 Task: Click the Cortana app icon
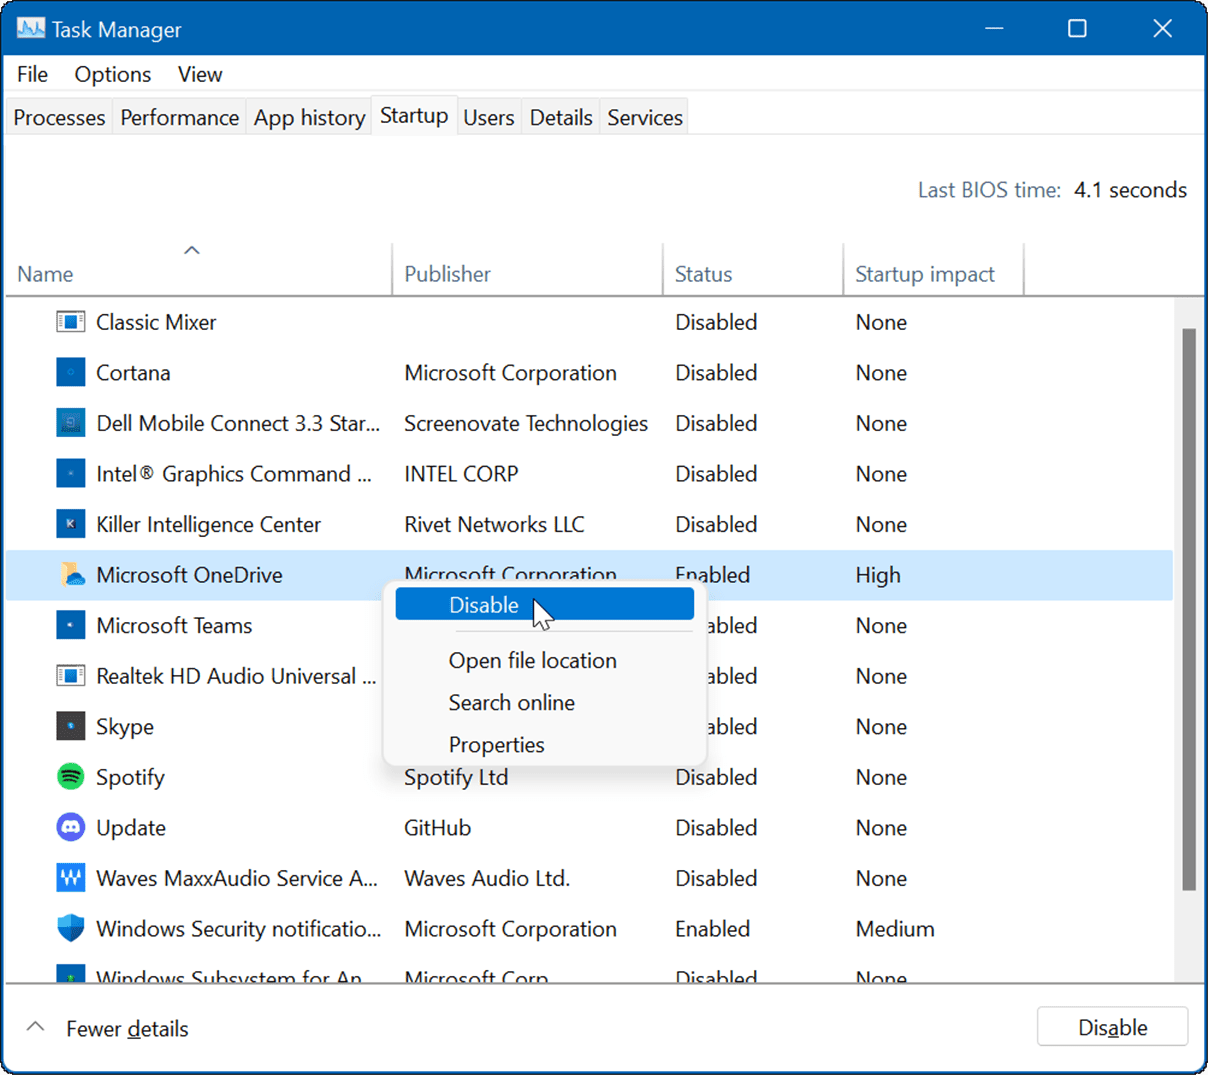[71, 372]
